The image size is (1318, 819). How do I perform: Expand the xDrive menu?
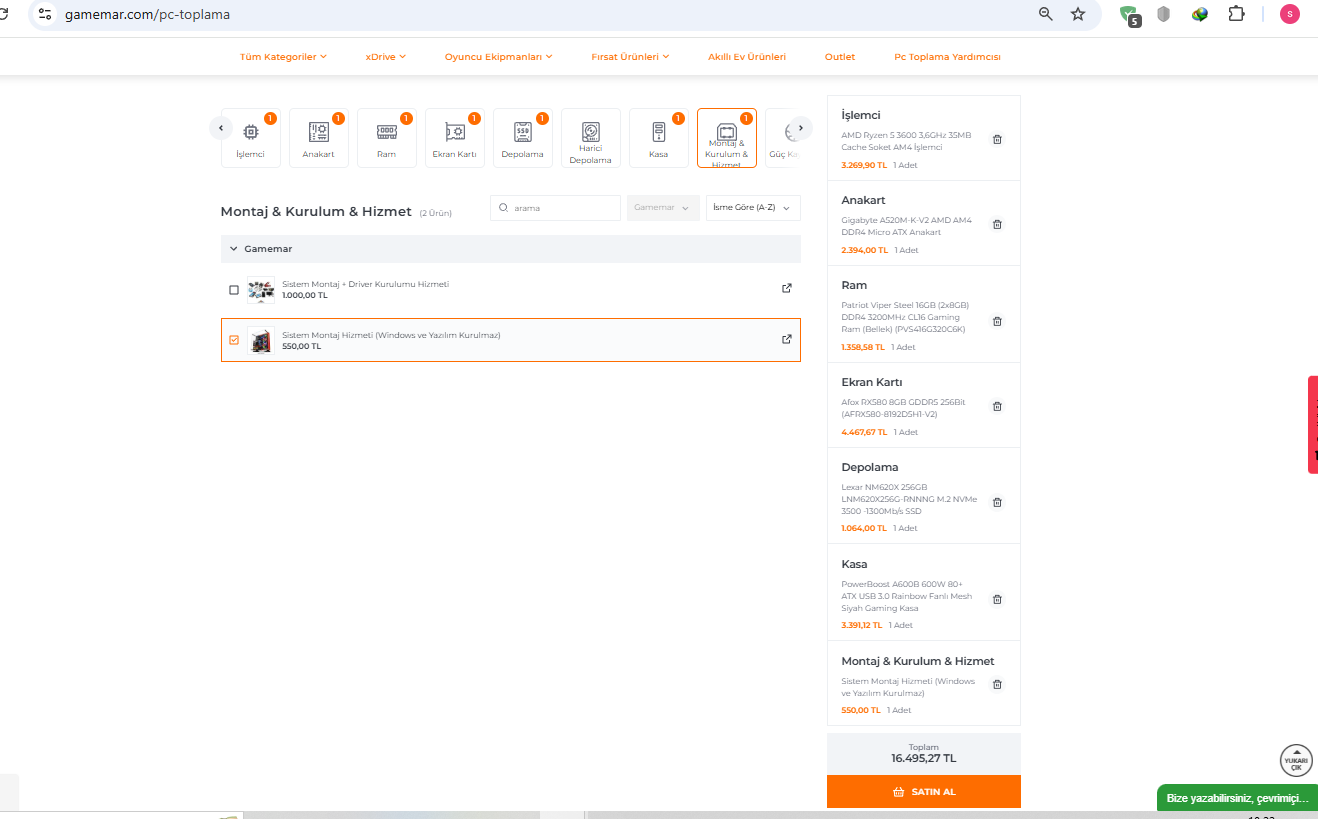386,57
